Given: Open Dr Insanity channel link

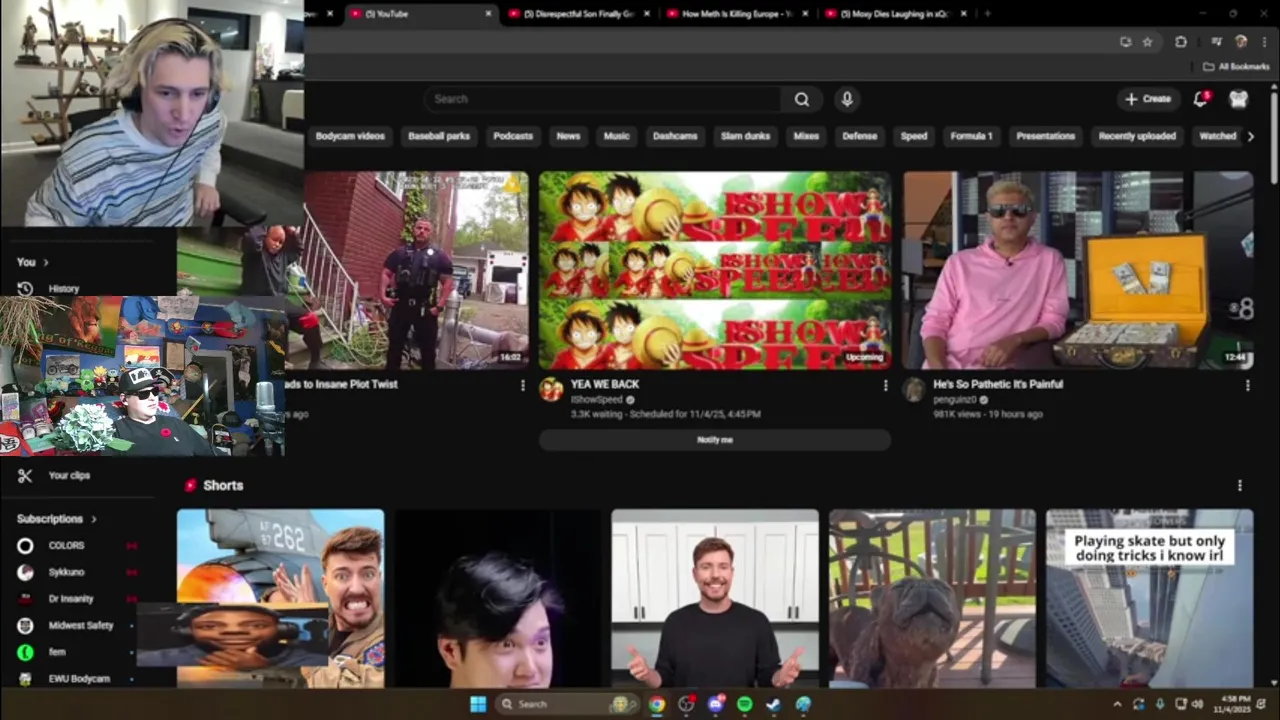Looking at the screenshot, I should [71, 599].
